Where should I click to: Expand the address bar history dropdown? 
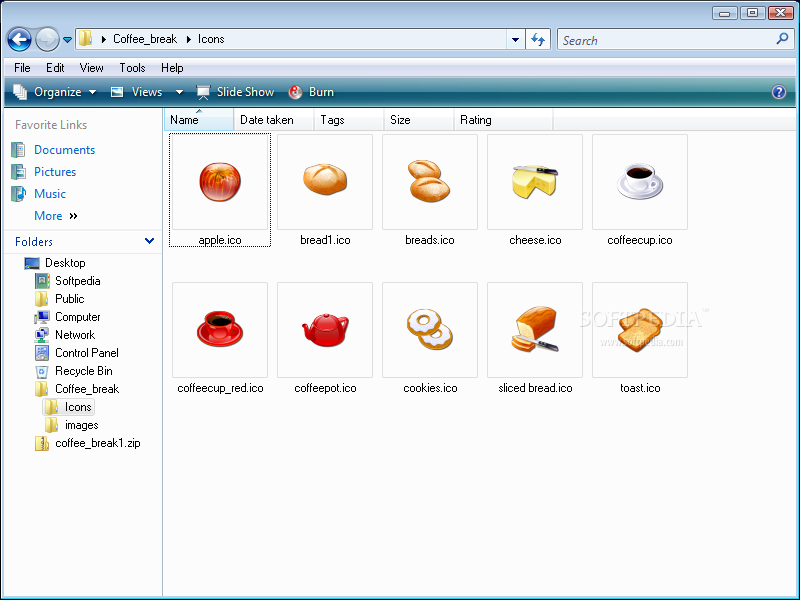click(515, 39)
